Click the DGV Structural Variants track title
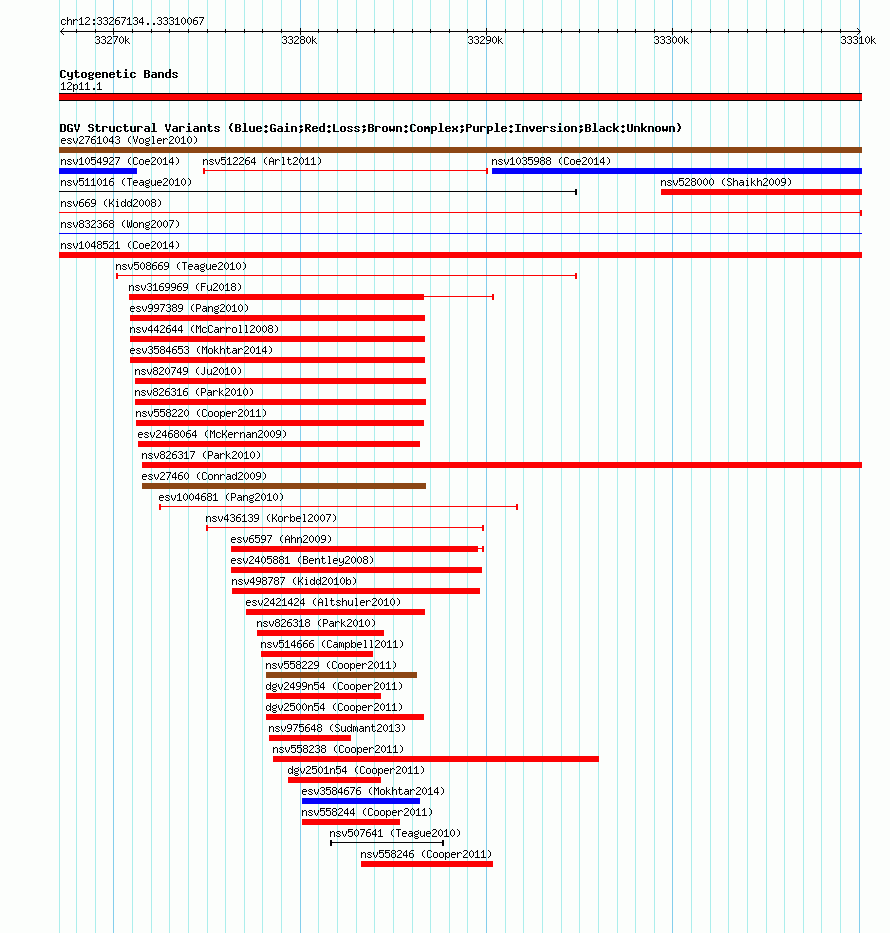The height and width of the screenshot is (933, 890). (x=371, y=129)
